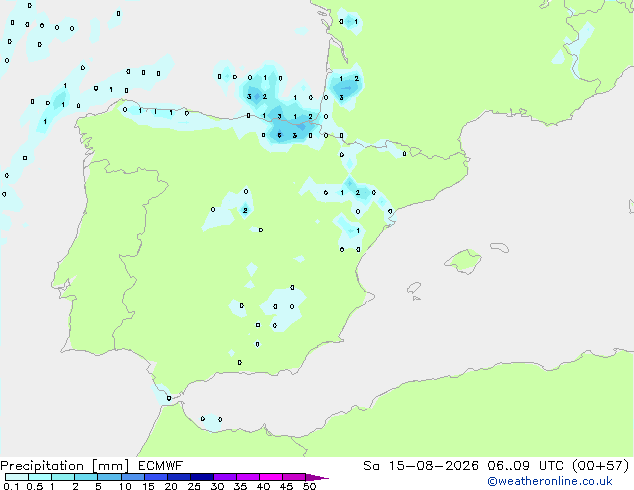Click the 15–20 mm blue legend swatch
The image size is (634, 490).
coord(156,477)
